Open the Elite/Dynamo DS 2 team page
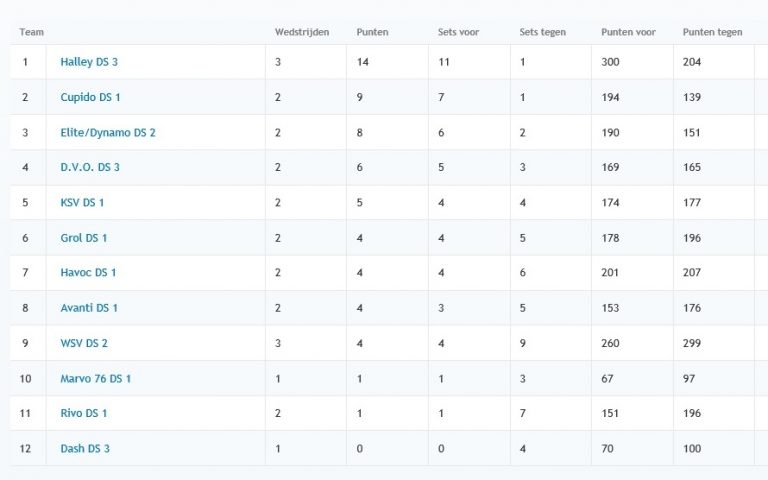Screen dimensions: 768x480 (x=107, y=132)
